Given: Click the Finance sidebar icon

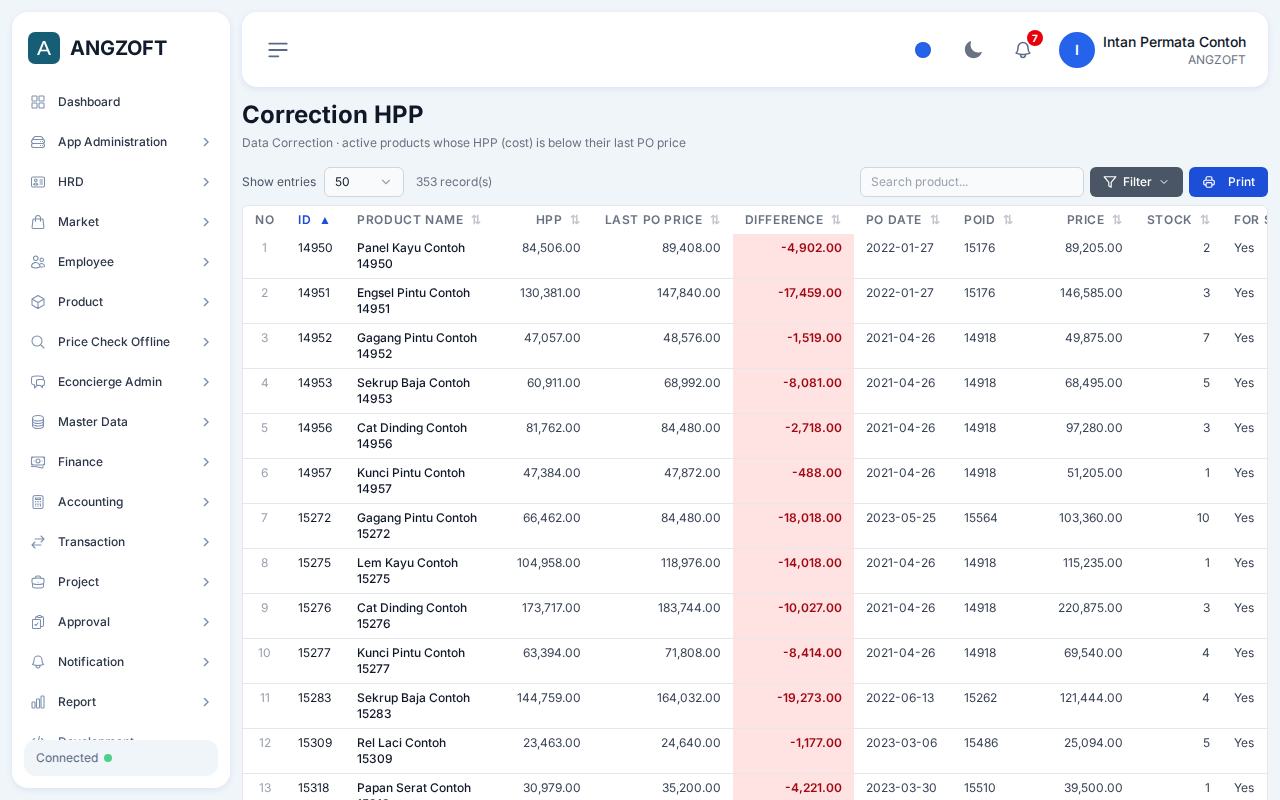Looking at the screenshot, I should point(38,462).
